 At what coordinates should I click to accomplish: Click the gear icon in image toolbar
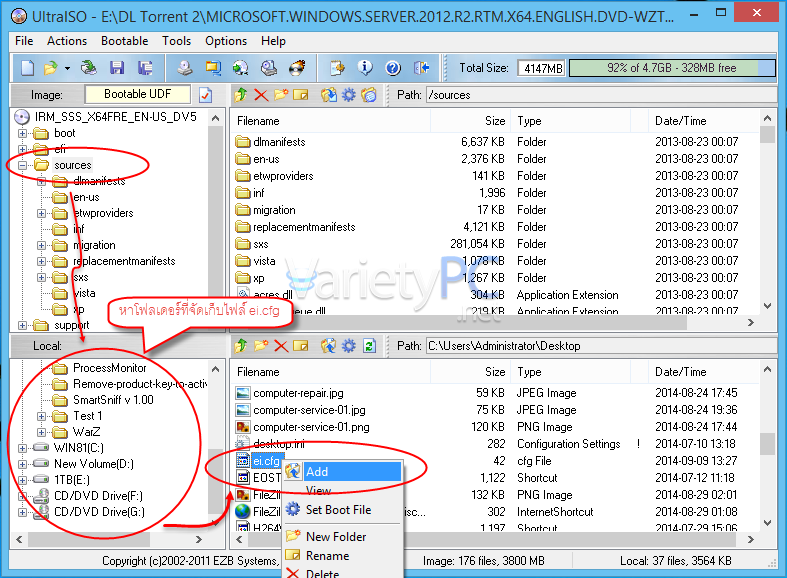click(x=348, y=94)
